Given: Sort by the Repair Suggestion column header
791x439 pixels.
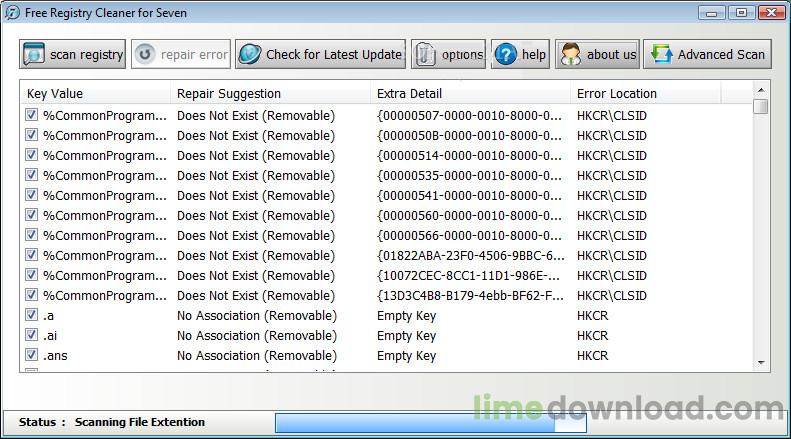Looking at the screenshot, I should [x=270, y=93].
